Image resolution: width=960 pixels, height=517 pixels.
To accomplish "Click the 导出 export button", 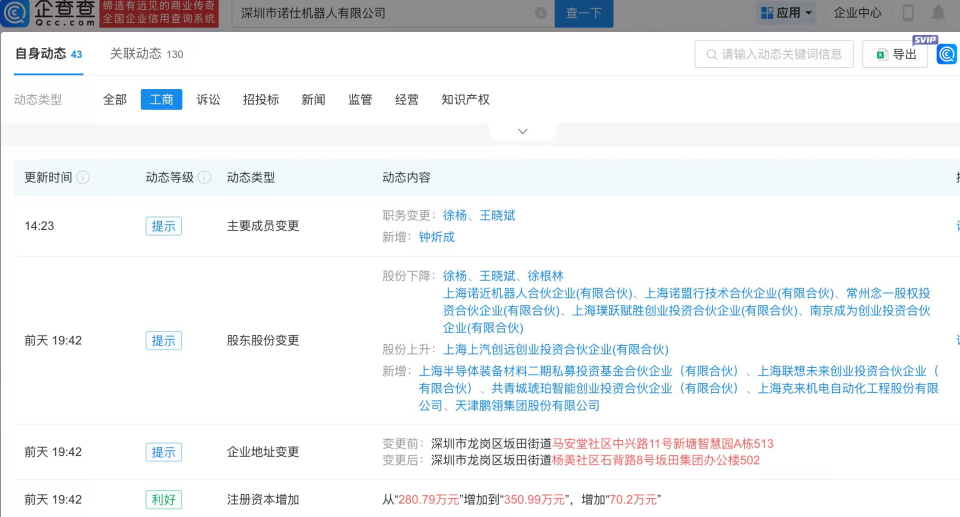I will [895, 54].
